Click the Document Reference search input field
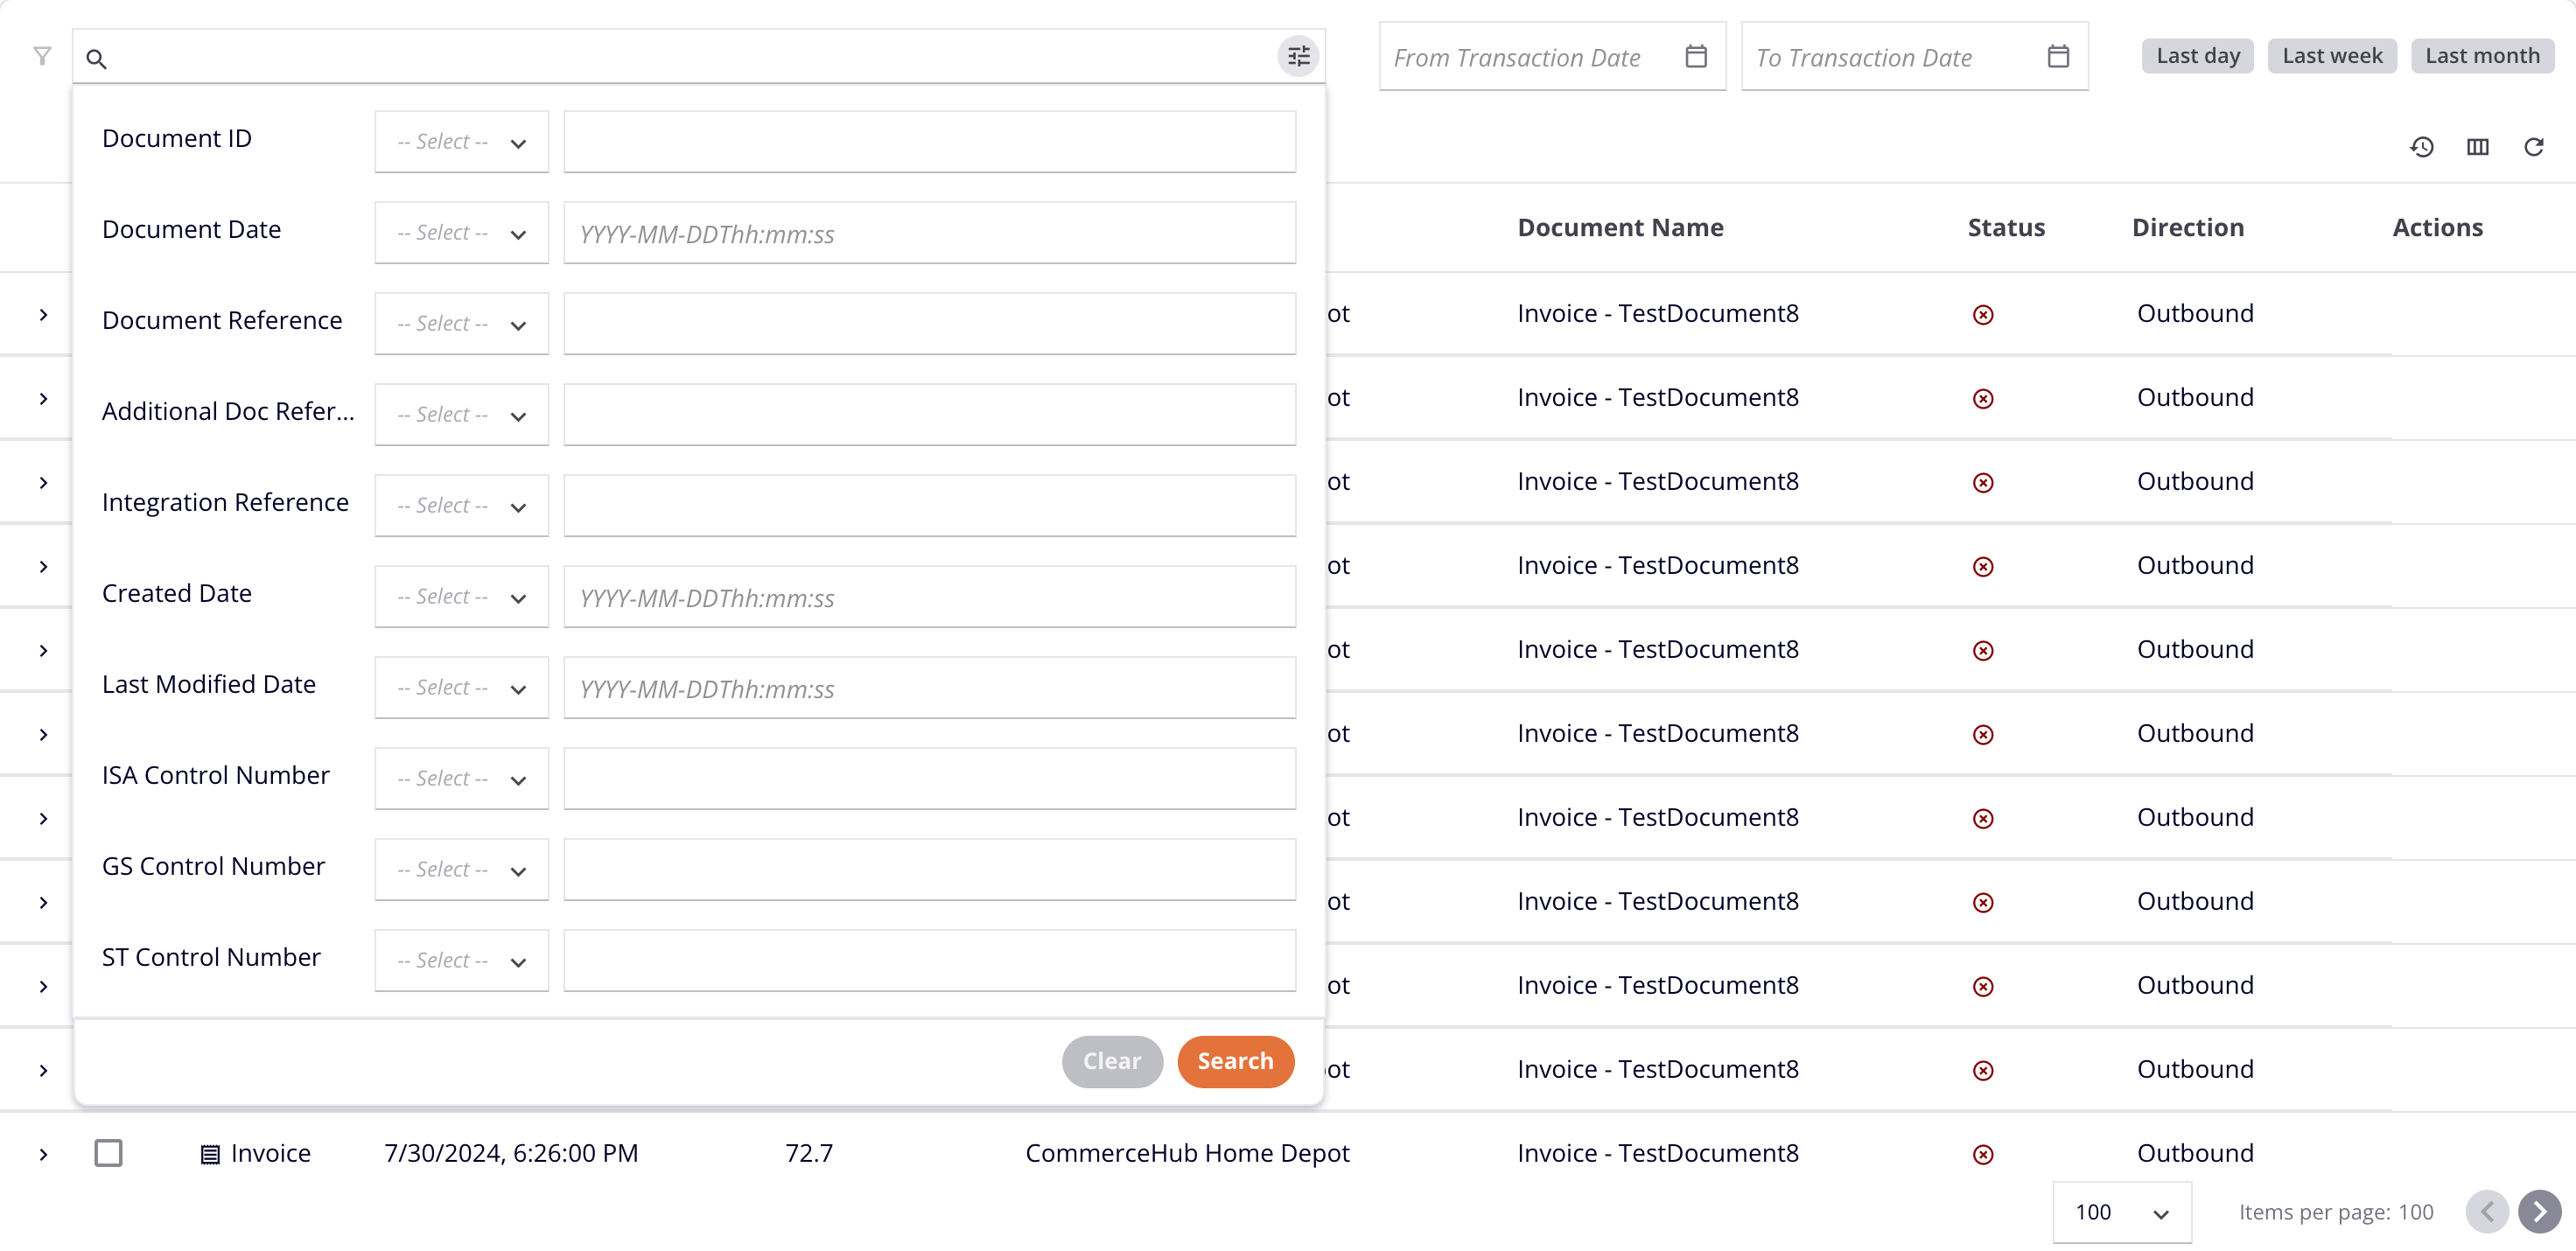The width and height of the screenshot is (2576, 1251). click(930, 324)
